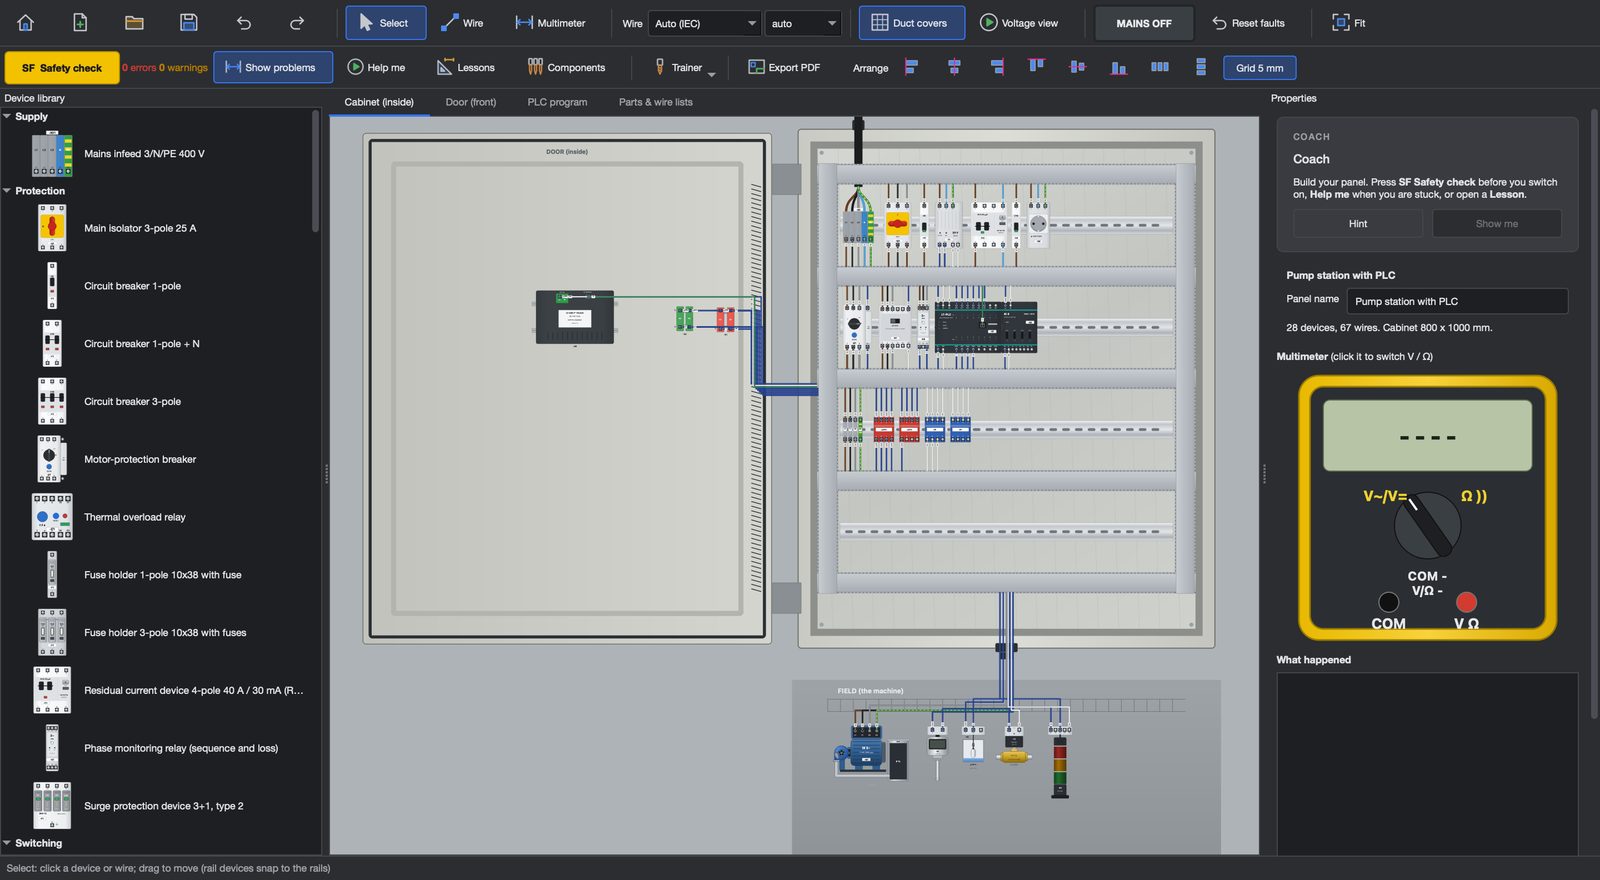This screenshot has height=880, width=1600.
Task: Click the align top edges Arrange icon
Action: point(1036,67)
